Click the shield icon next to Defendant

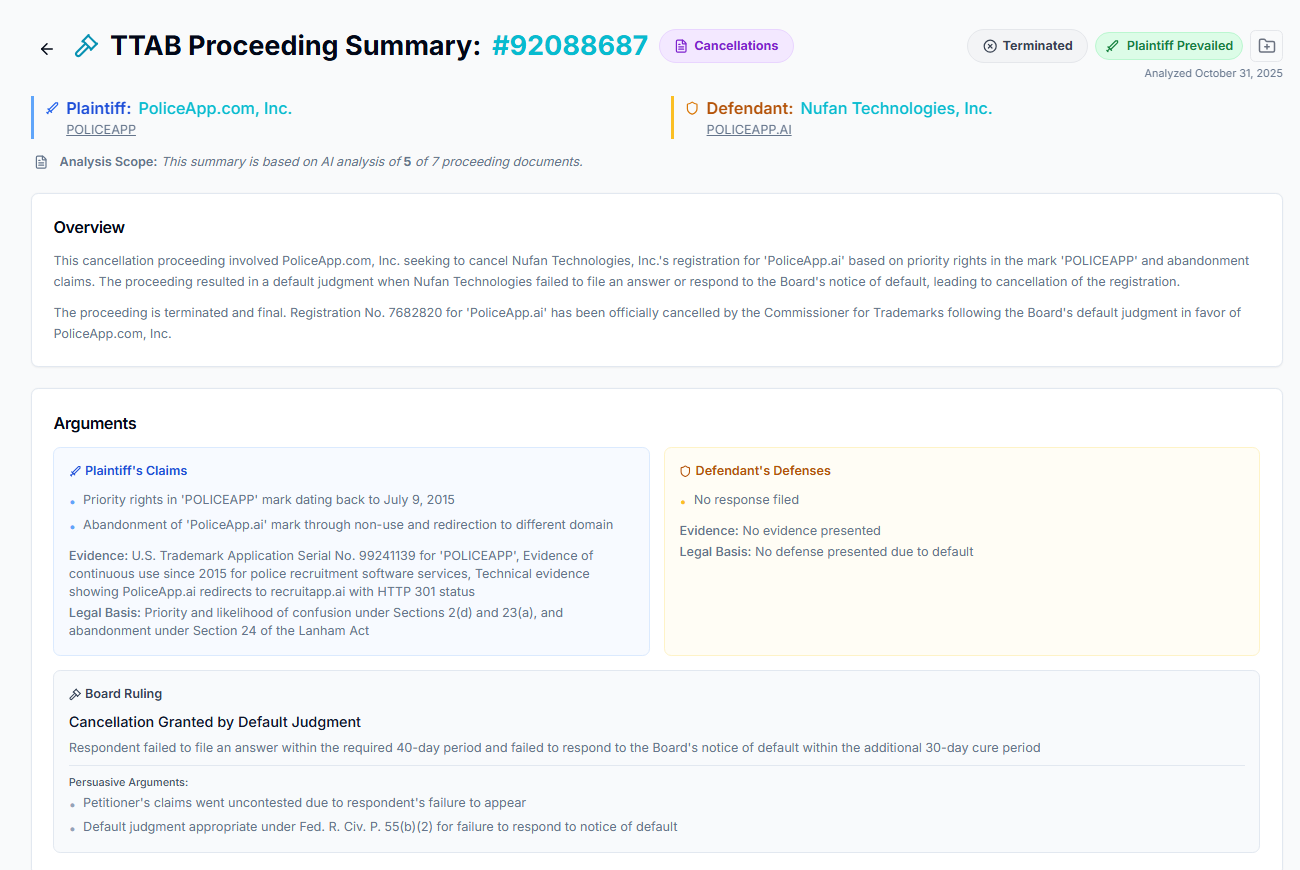[692, 108]
